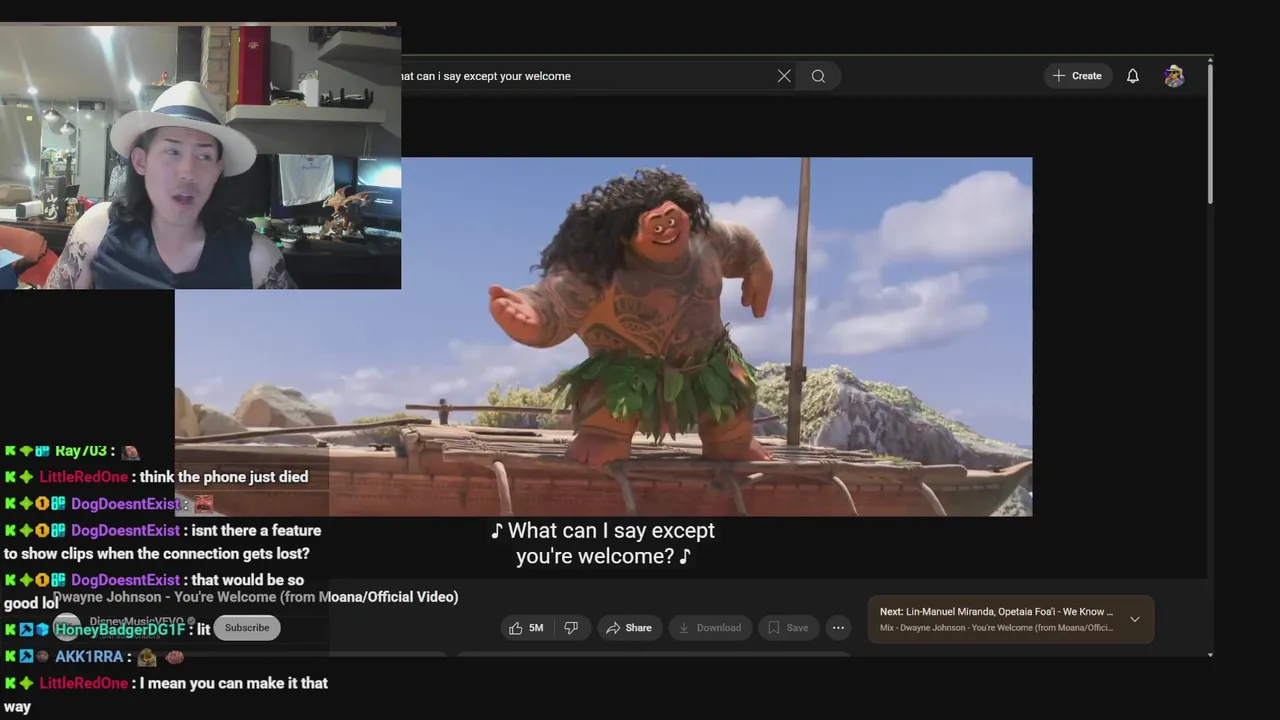Like the video with thumbs up
This screenshot has width=1280, height=720.
point(526,628)
